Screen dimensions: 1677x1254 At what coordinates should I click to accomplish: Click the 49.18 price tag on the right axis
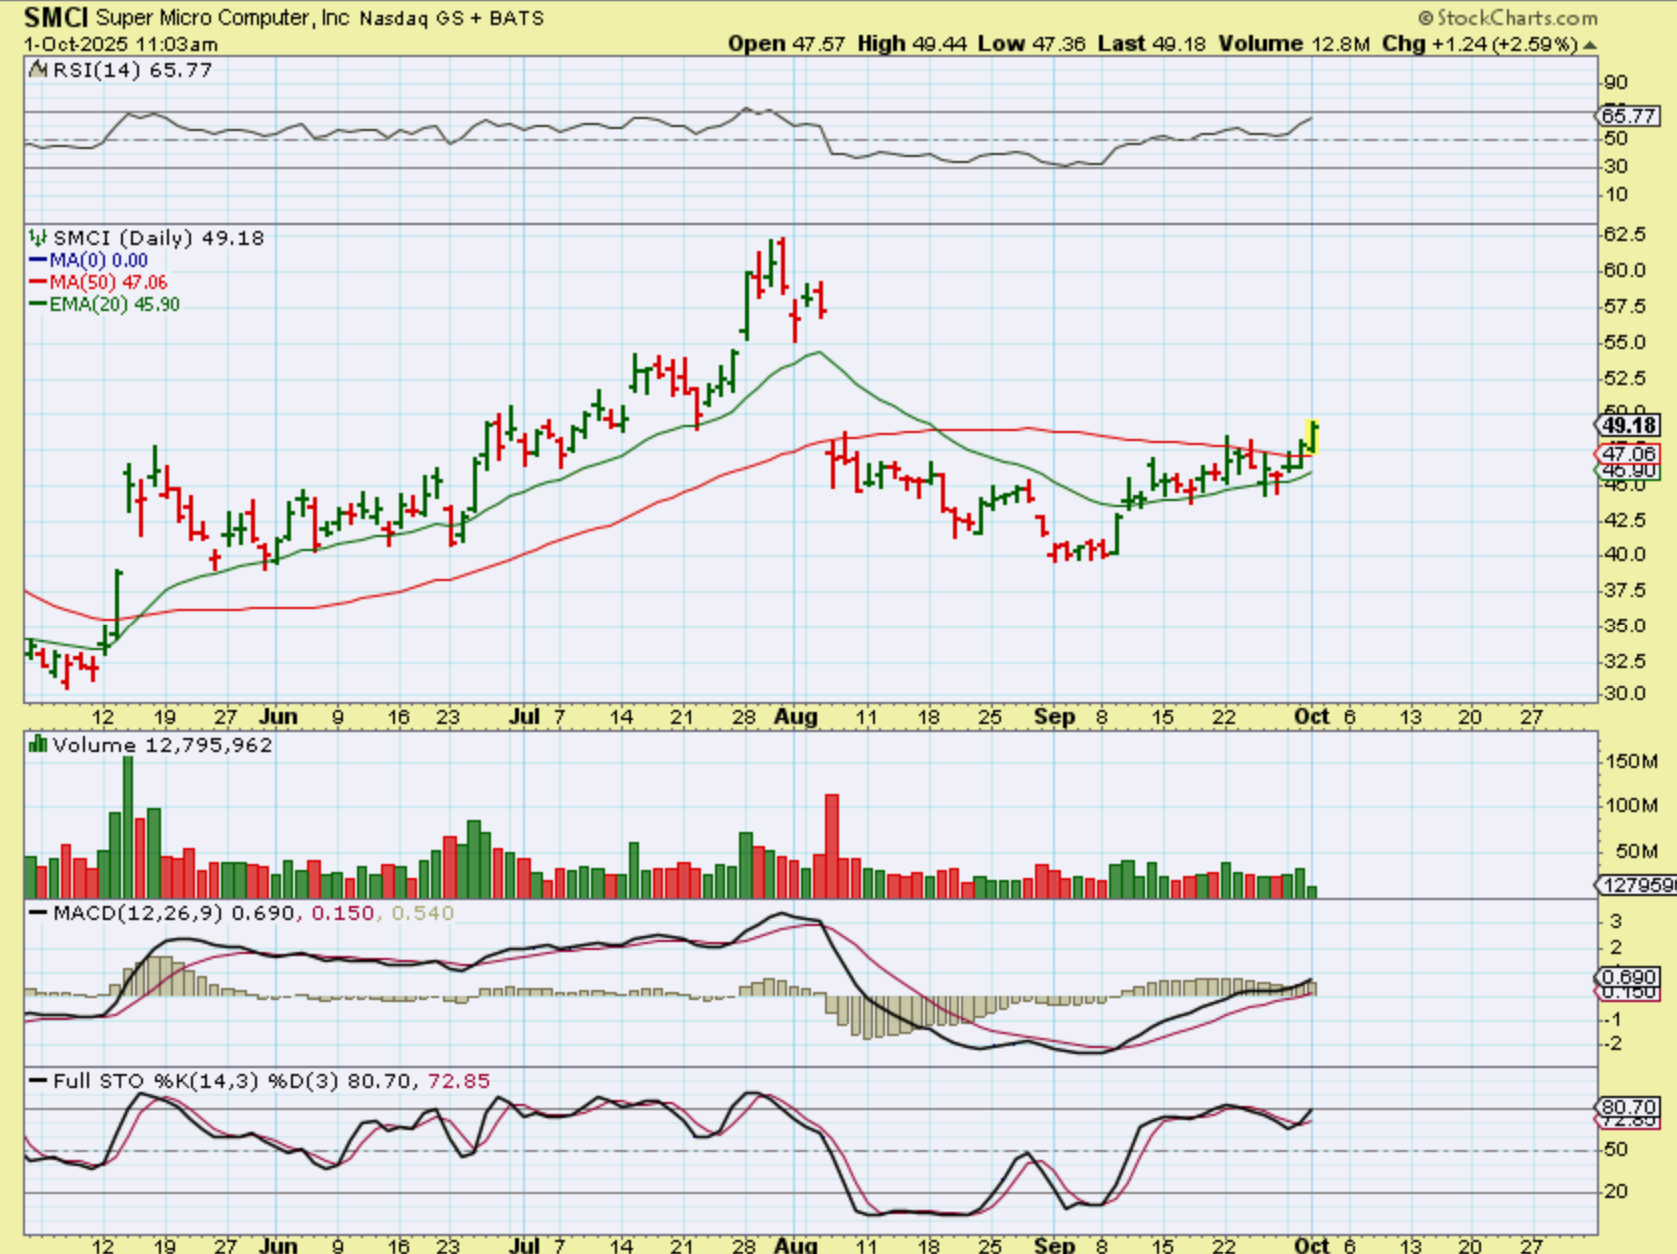coord(1629,425)
